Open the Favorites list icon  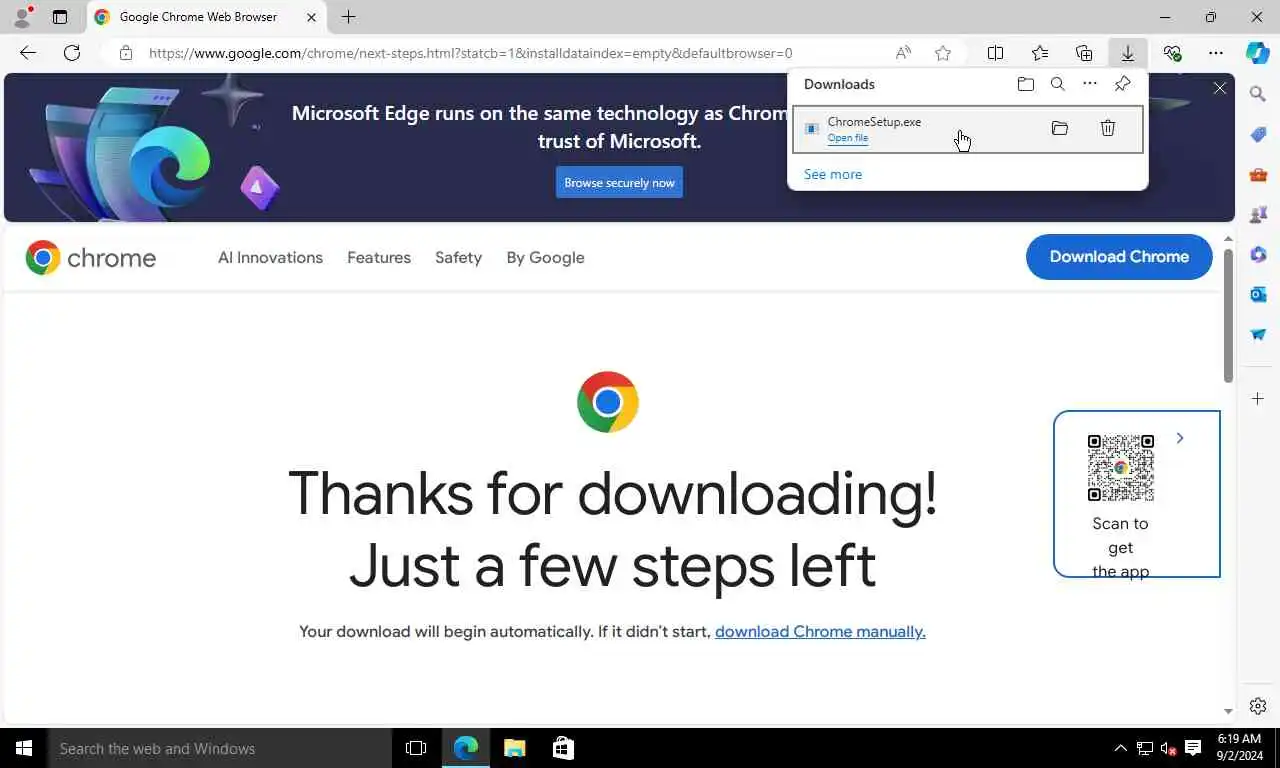pos(1040,53)
